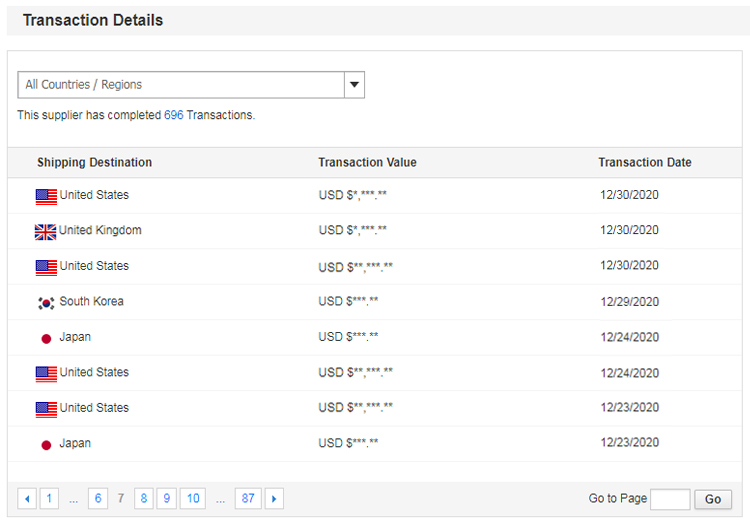
Task: Jump to last page 87
Action: click(248, 499)
